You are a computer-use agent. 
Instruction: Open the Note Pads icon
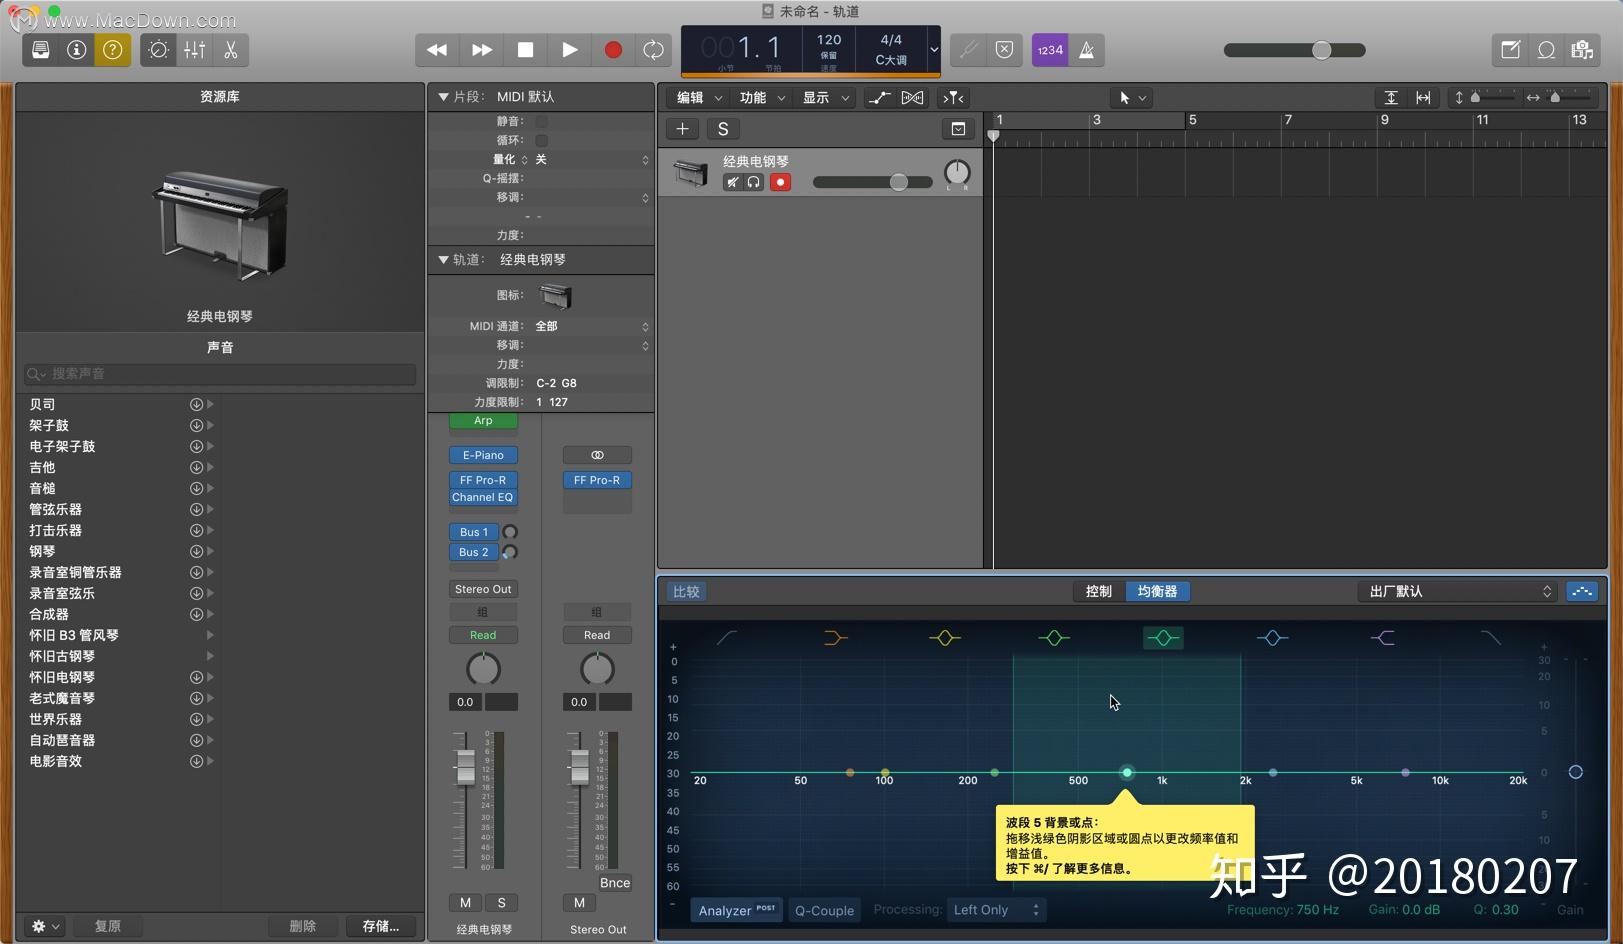1510,50
